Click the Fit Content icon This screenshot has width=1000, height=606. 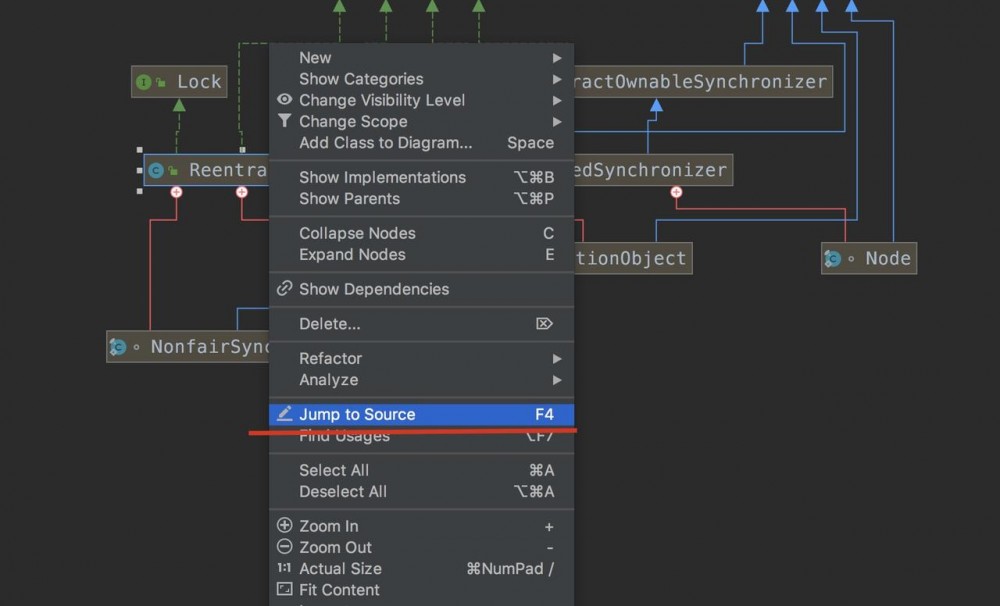[x=285, y=590]
